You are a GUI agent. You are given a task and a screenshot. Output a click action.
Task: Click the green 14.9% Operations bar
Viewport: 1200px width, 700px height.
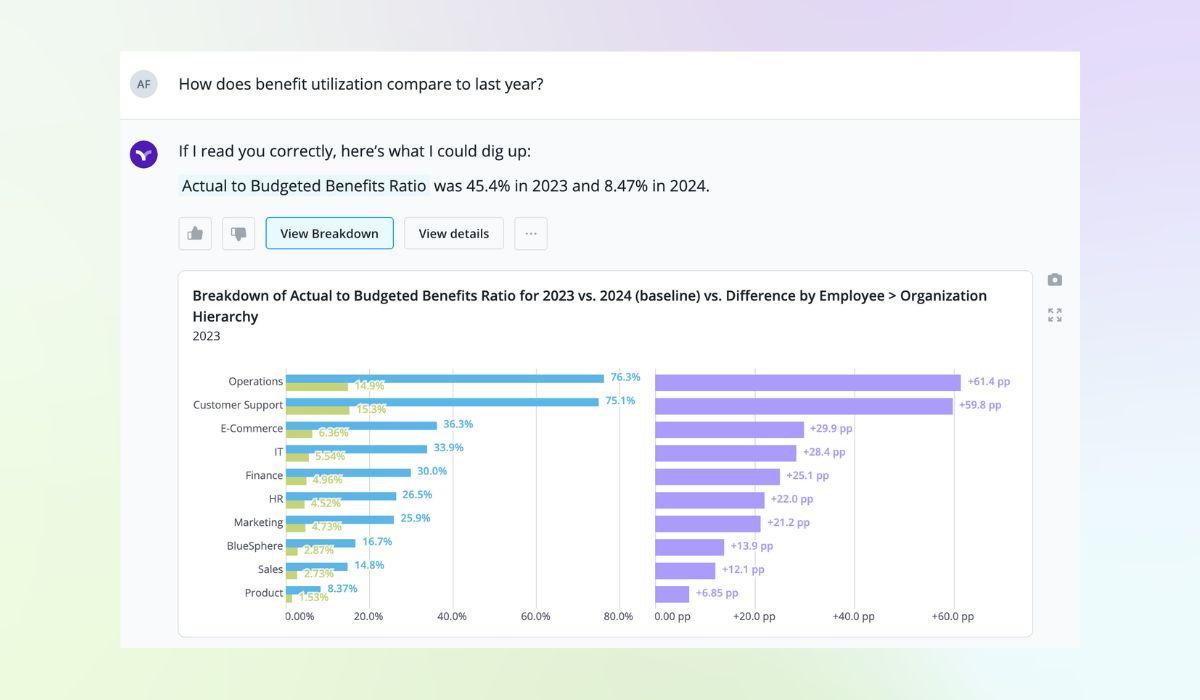pyautogui.click(x=317, y=386)
